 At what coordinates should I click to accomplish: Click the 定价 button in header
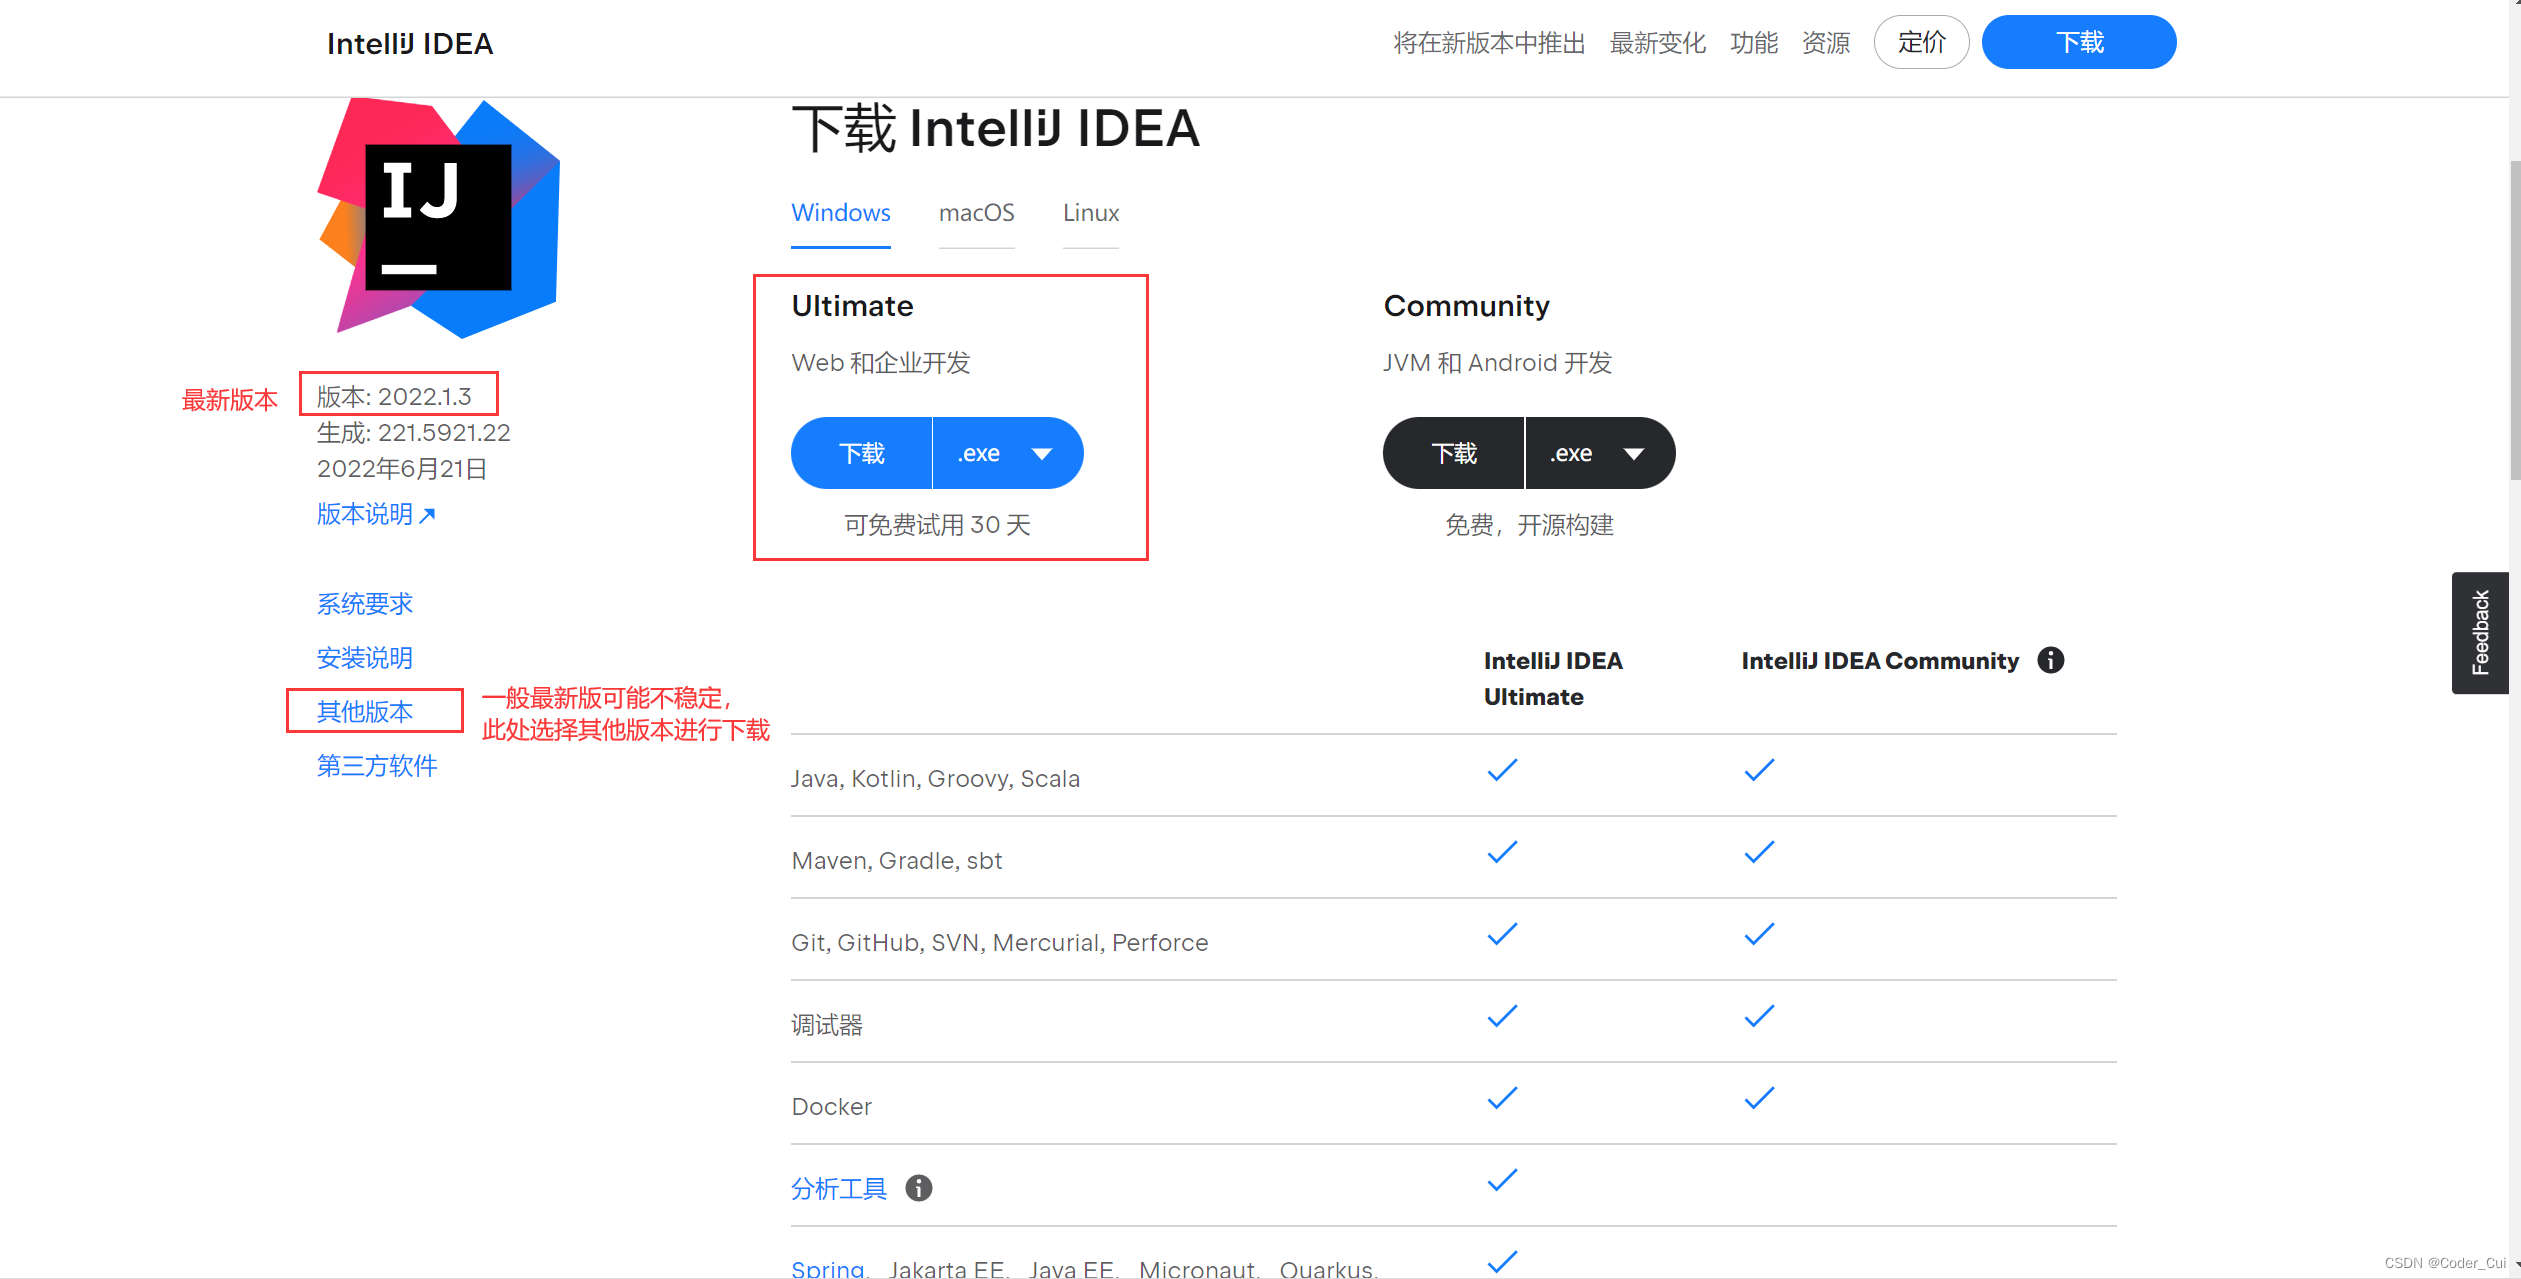pos(1921,43)
